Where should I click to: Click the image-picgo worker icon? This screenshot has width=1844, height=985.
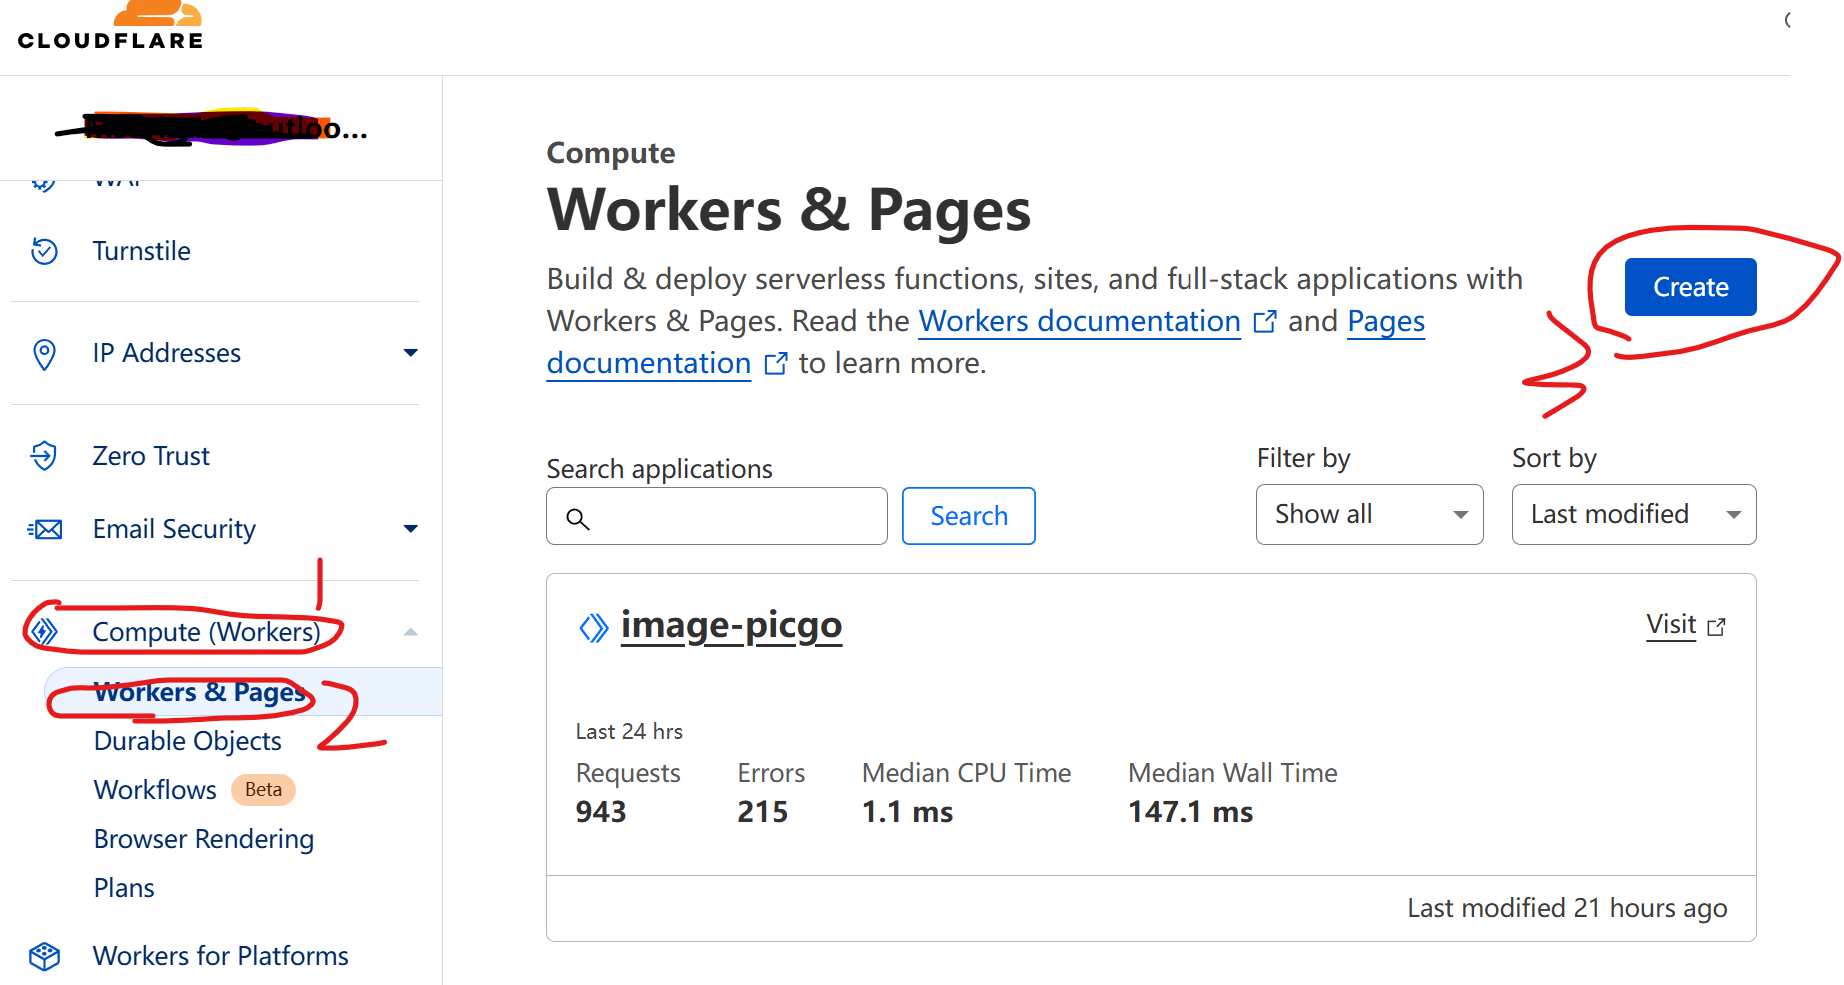pyautogui.click(x=594, y=628)
